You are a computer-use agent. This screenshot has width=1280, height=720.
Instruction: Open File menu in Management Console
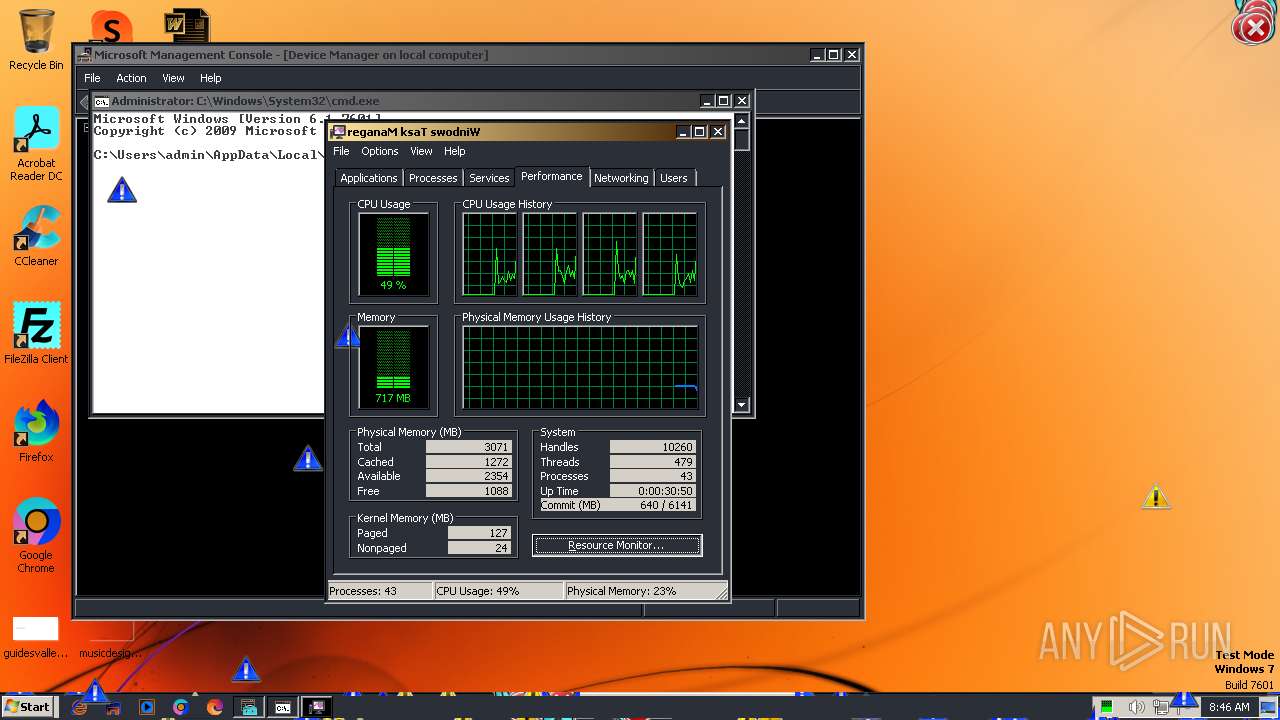(92, 78)
